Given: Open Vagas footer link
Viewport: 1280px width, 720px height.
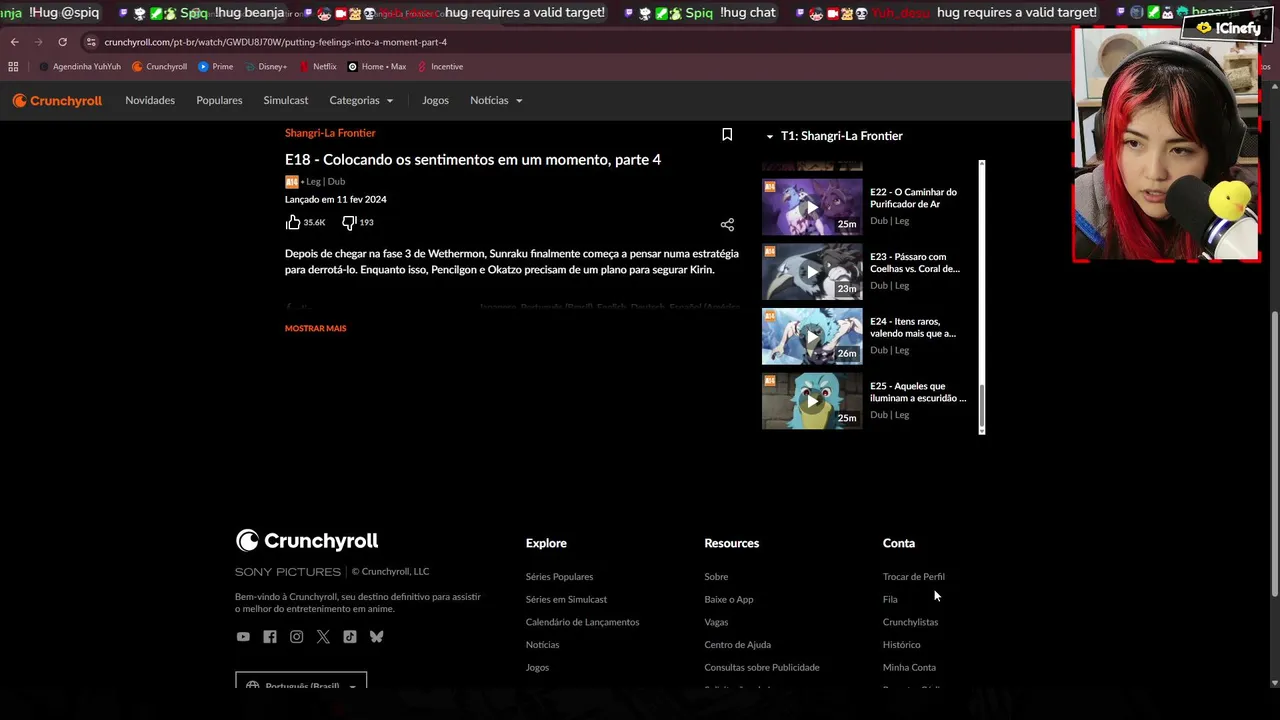Looking at the screenshot, I should coord(716,622).
